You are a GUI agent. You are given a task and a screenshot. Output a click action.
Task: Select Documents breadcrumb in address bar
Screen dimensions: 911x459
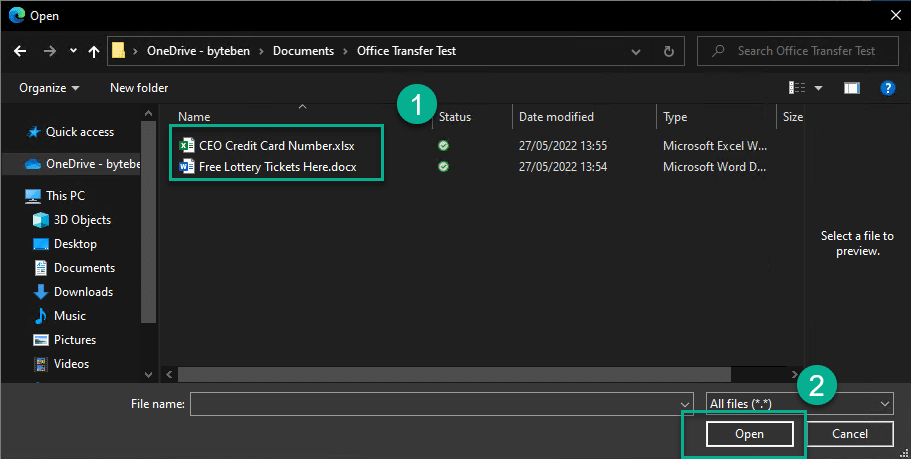(x=303, y=51)
